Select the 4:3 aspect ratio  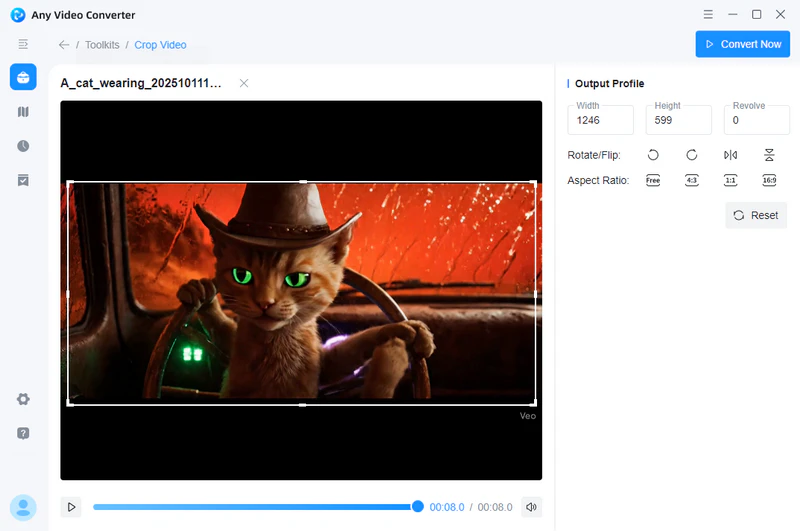pos(691,181)
